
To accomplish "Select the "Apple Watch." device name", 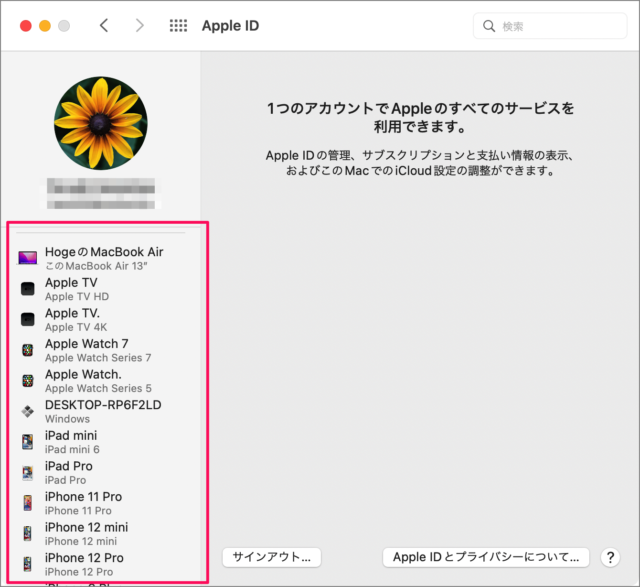I will [x=83, y=374].
